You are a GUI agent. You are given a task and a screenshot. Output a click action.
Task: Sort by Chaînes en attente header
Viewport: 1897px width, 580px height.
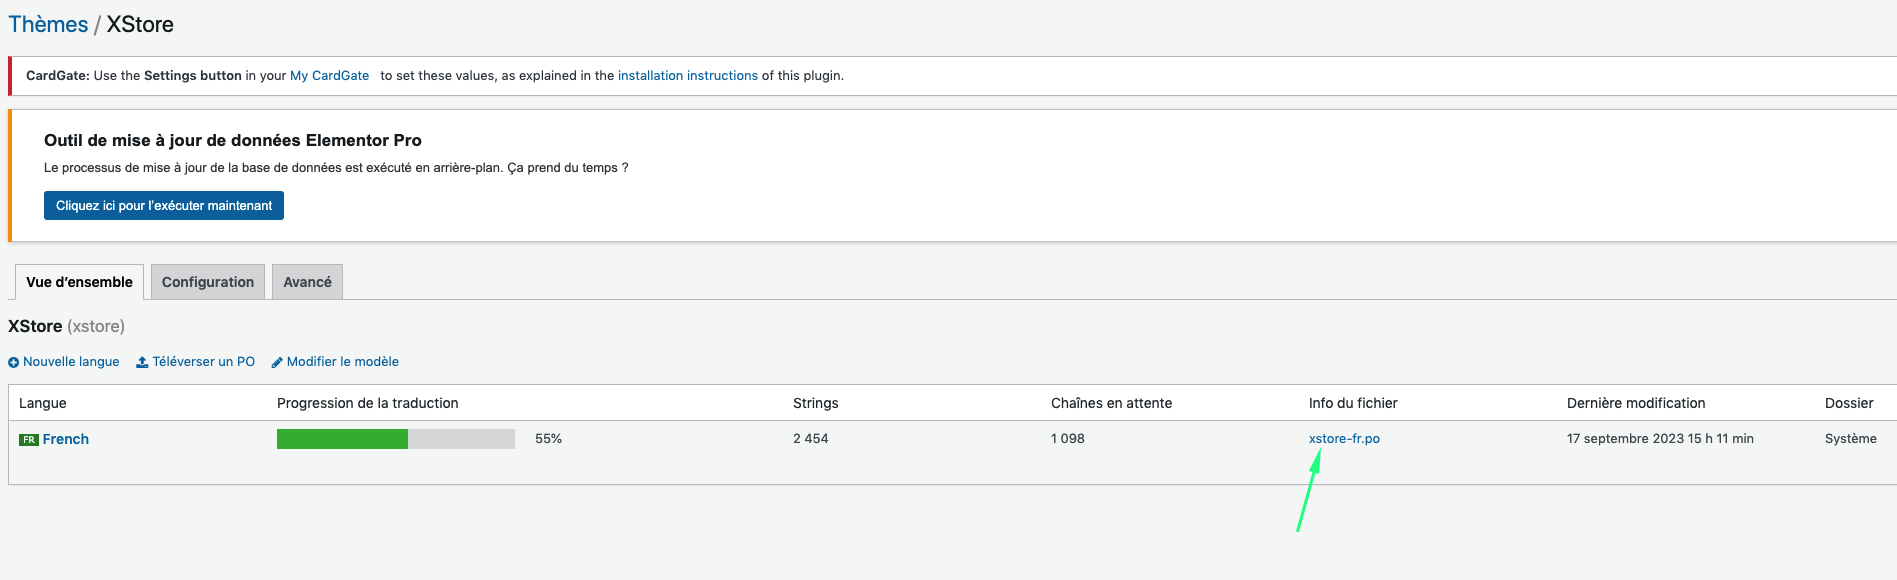pyautogui.click(x=1111, y=403)
